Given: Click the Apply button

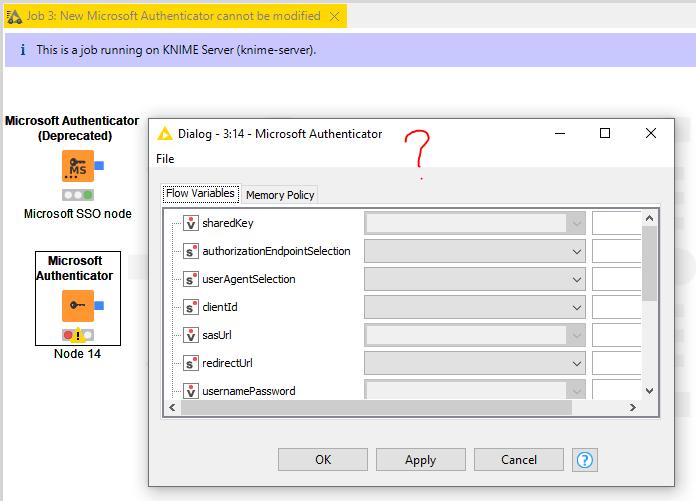Looking at the screenshot, I should click(420, 460).
